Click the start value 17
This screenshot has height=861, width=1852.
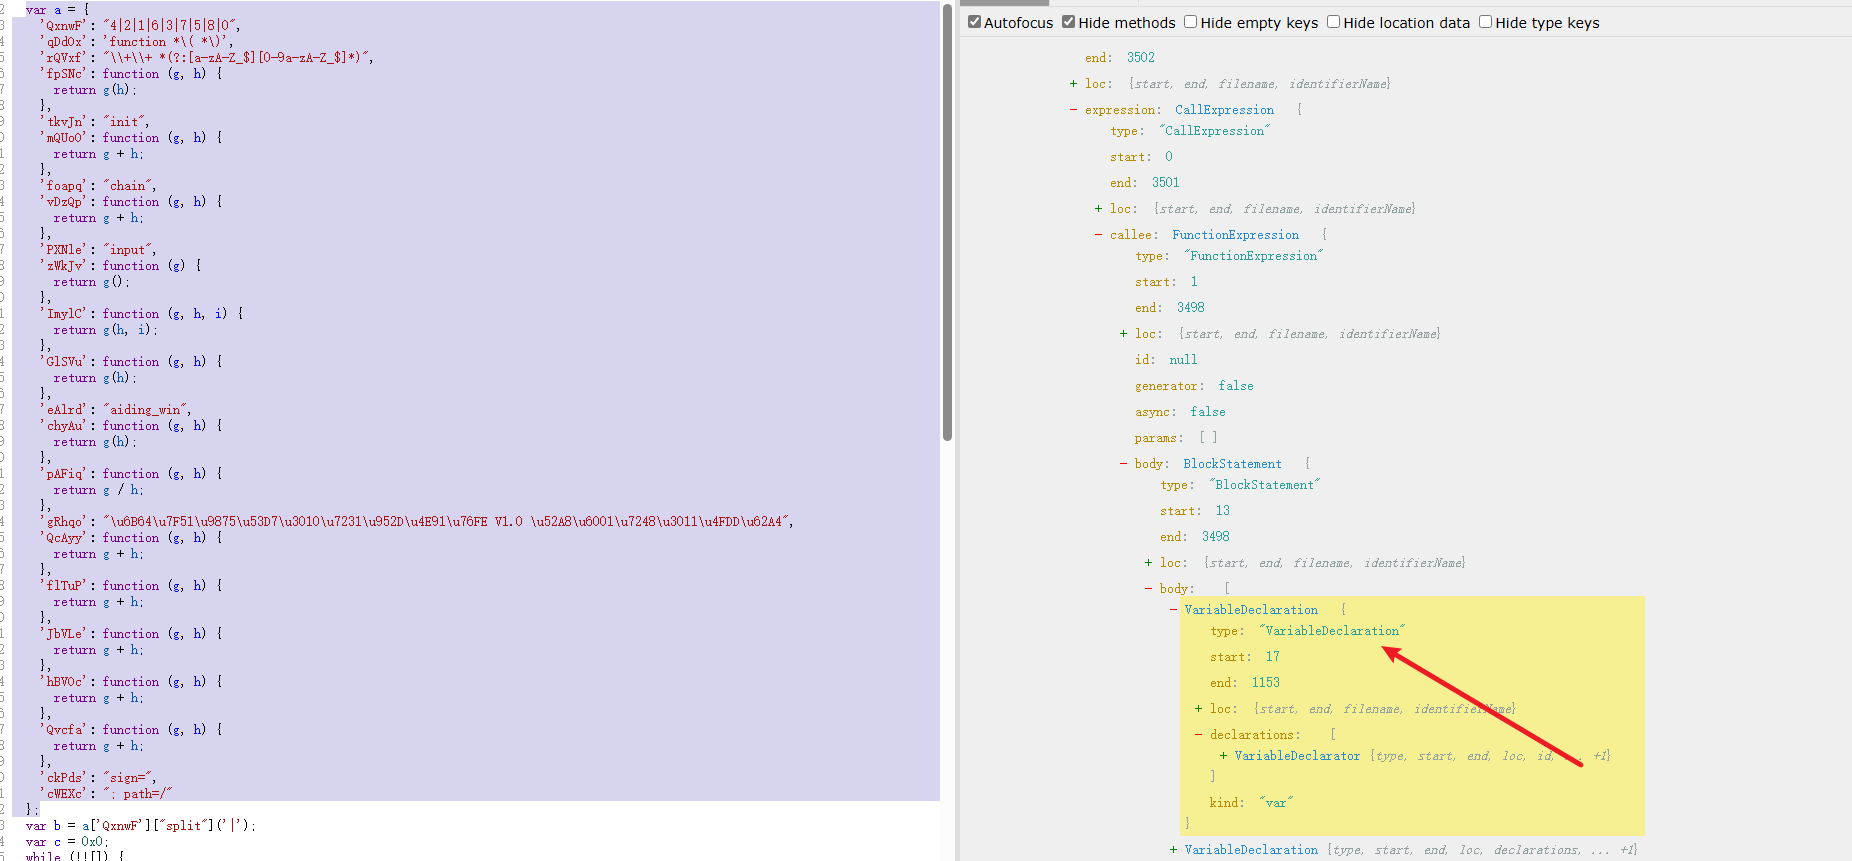point(1272,657)
